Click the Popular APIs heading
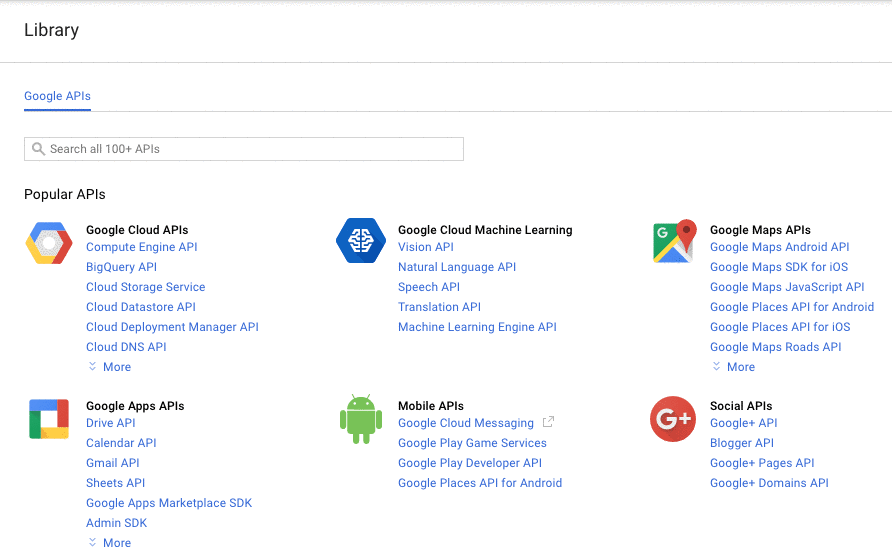The width and height of the screenshot is (892, 560). pos(65,194)
